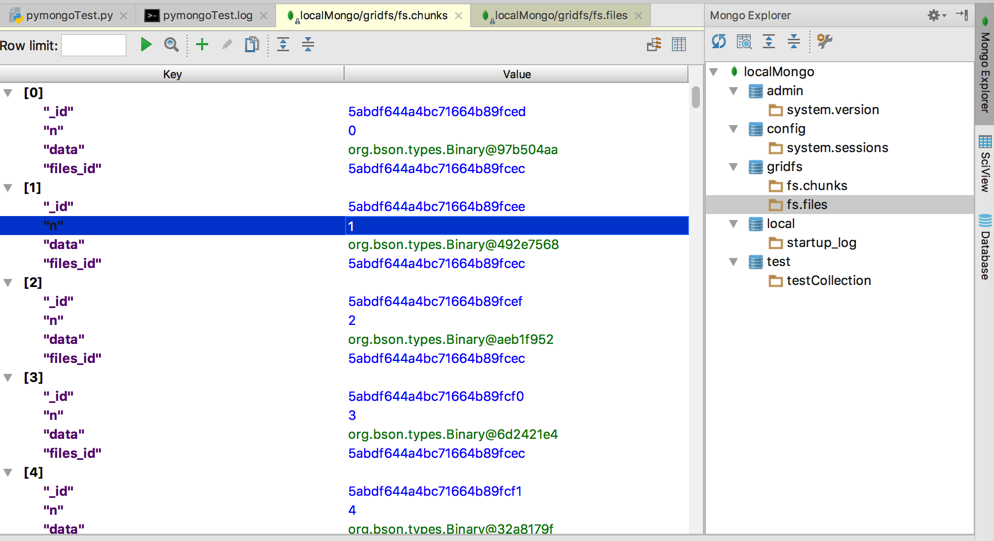Viewport: 994px width, 541px height.
Task: Add a new document with the plus icon
Action: coord(202,44)
